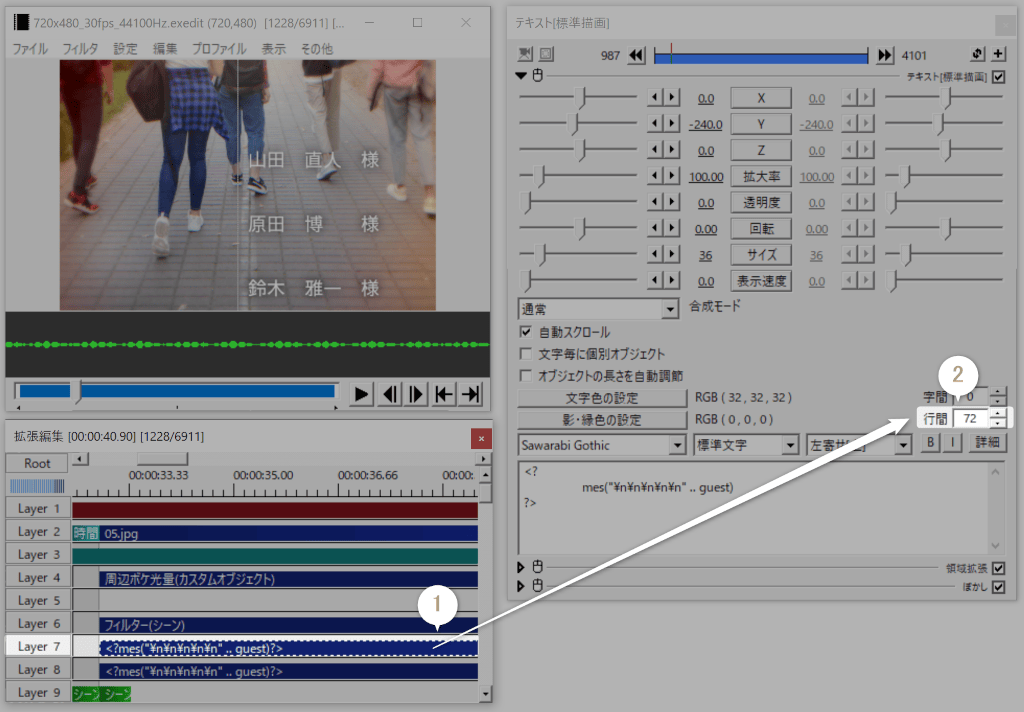The width and height of the screenshot is (1024, 712).
Task: Uncheck the 自動スクロール checkbox
Action: coord(526,332)
